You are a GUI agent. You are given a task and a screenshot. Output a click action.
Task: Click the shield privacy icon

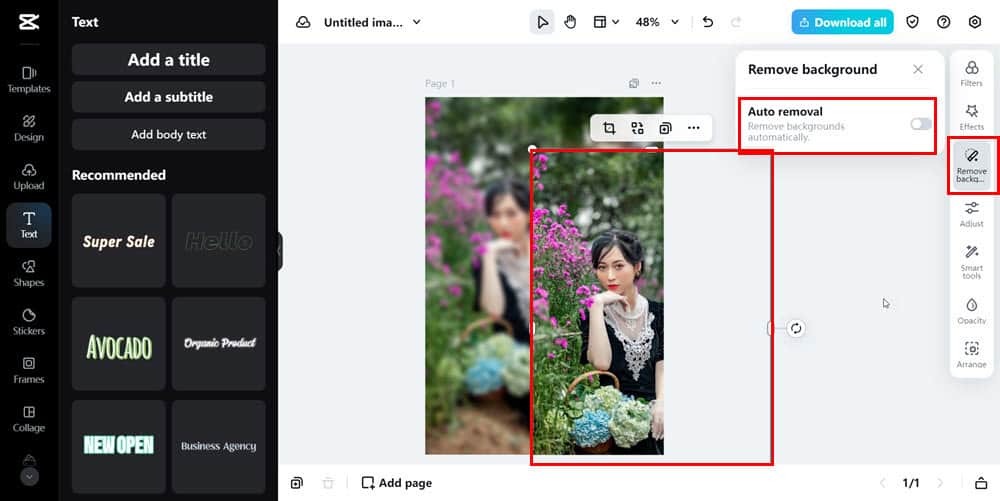coord(913,22)
